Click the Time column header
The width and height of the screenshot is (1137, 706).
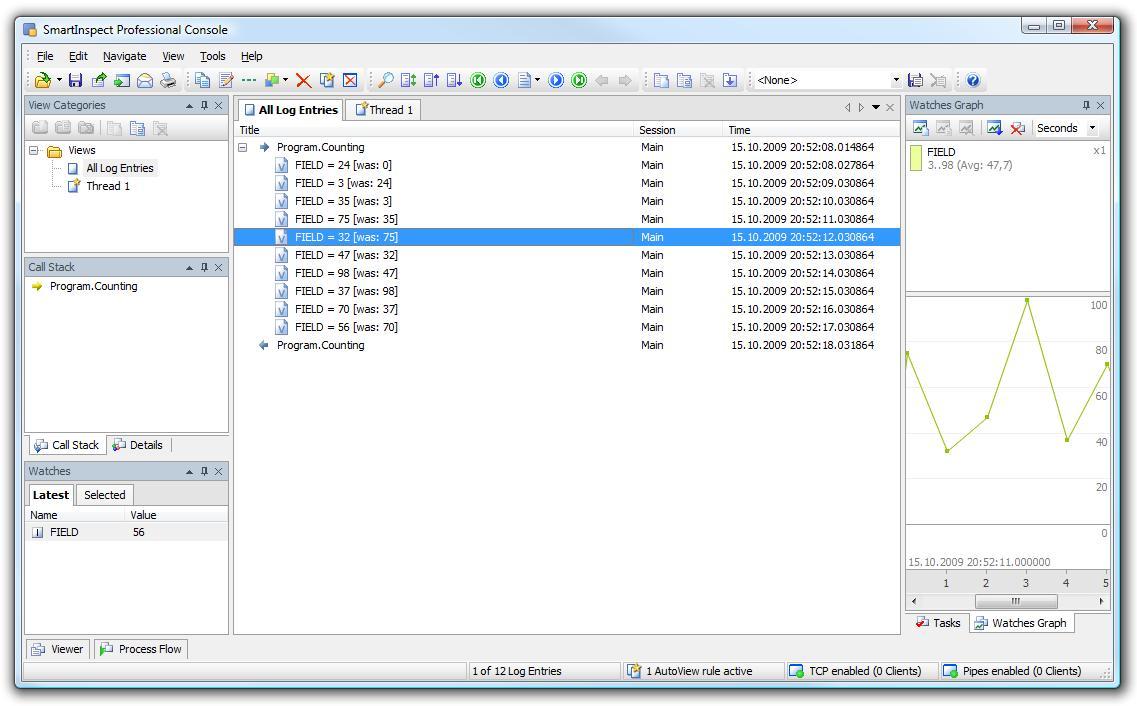[812, 130]
